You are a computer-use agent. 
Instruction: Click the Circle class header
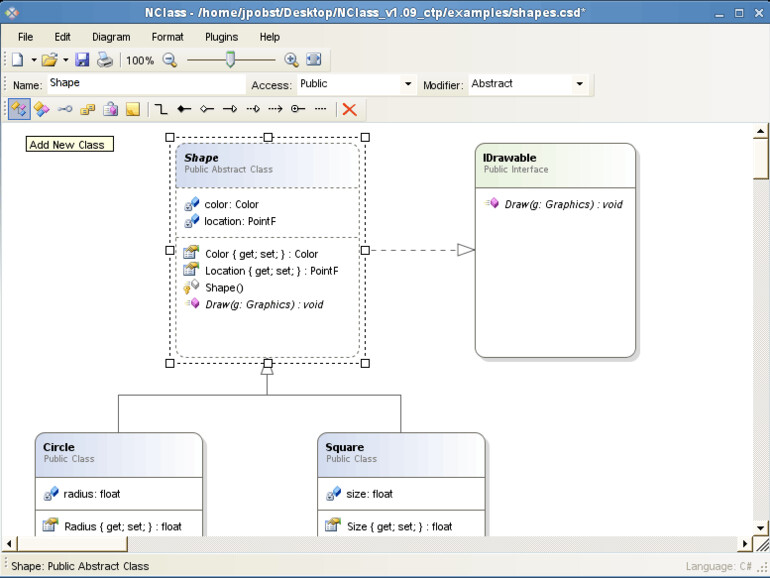tap(118, 452)
